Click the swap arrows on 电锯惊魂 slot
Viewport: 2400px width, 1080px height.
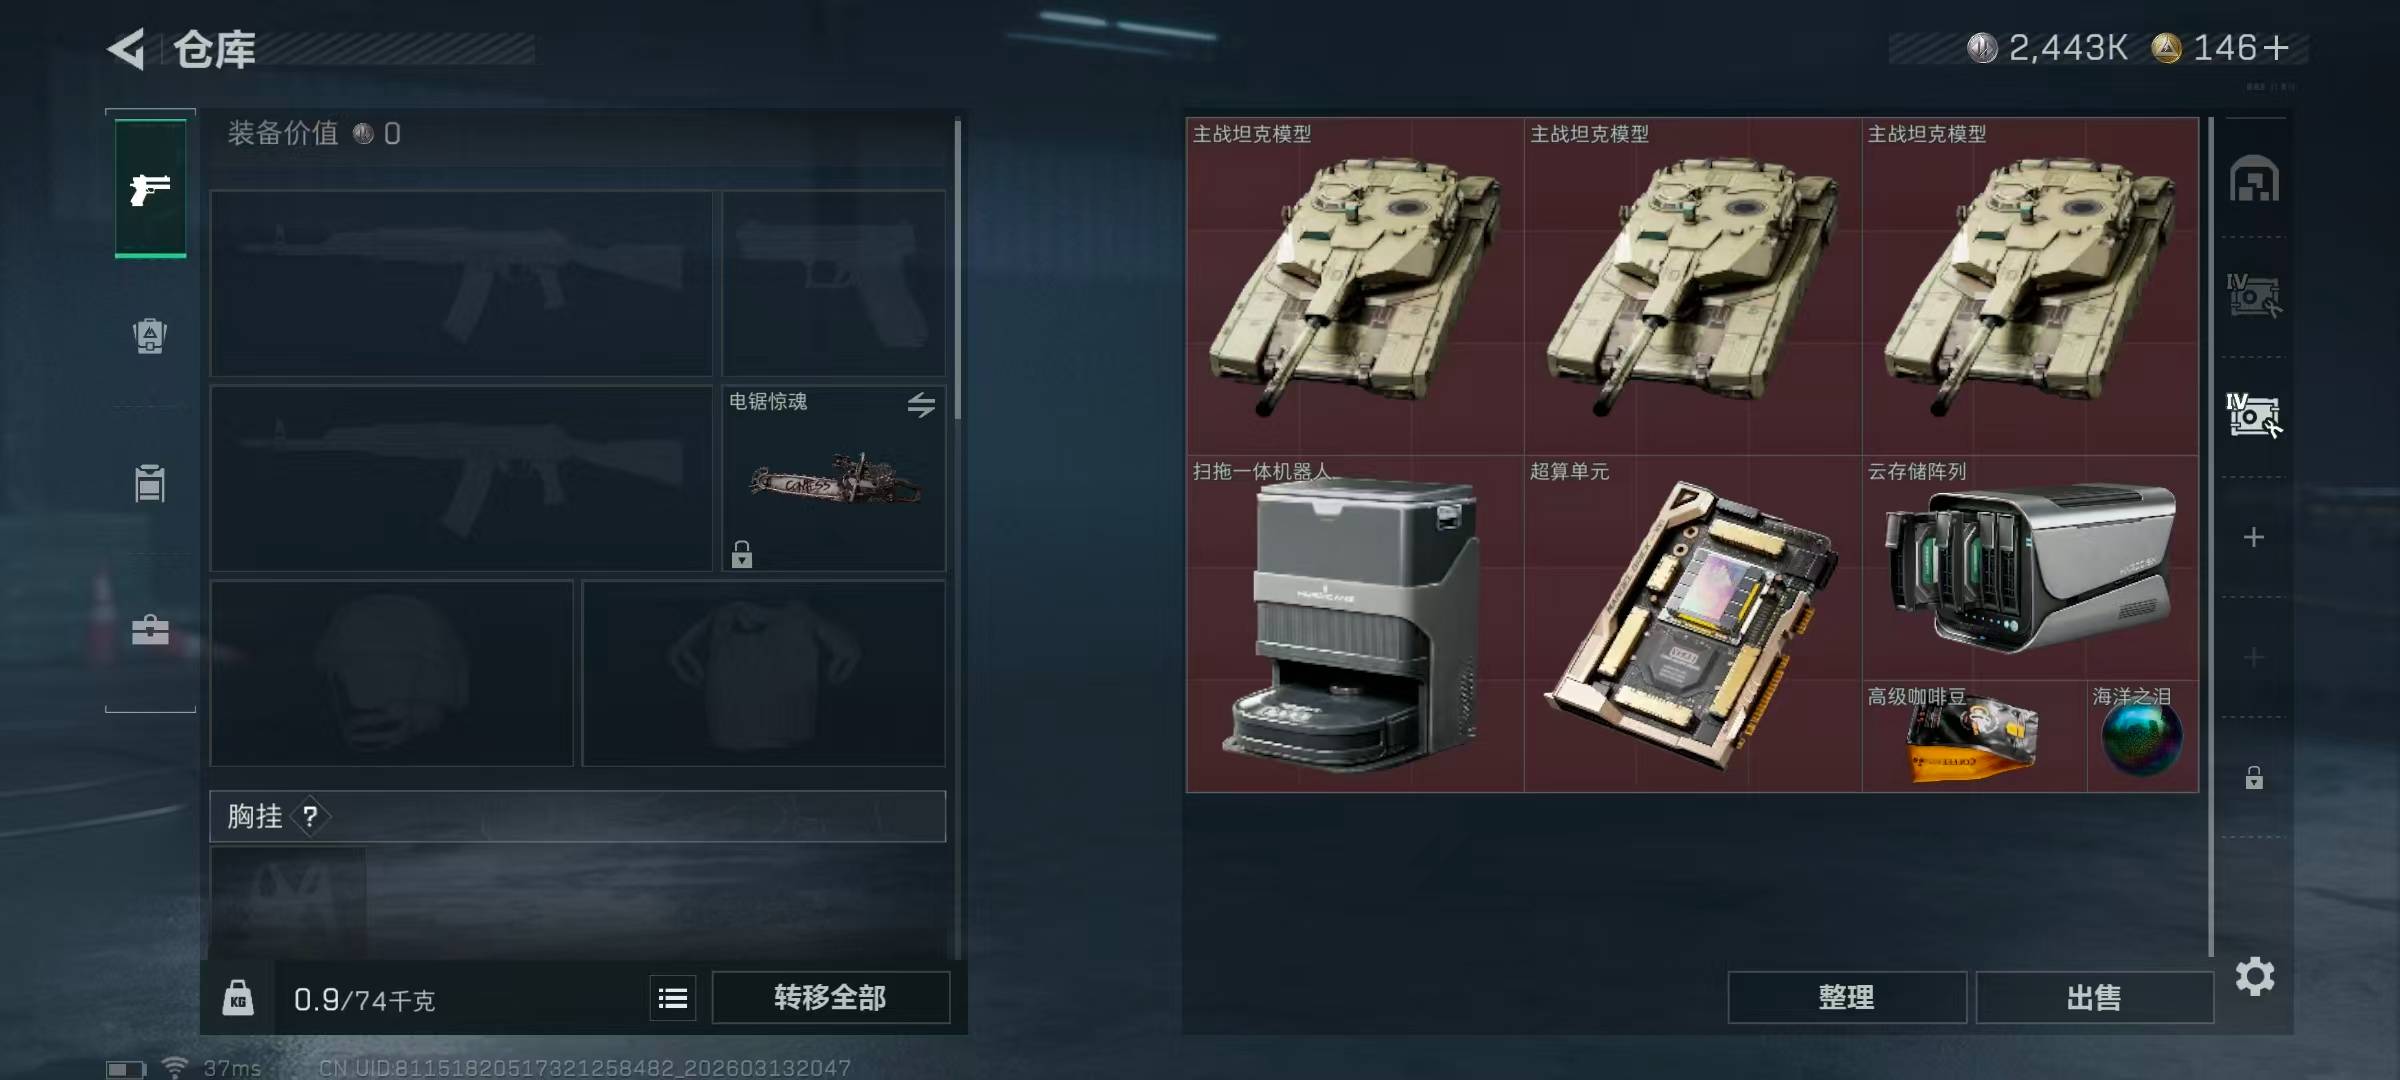coord(921,404)
